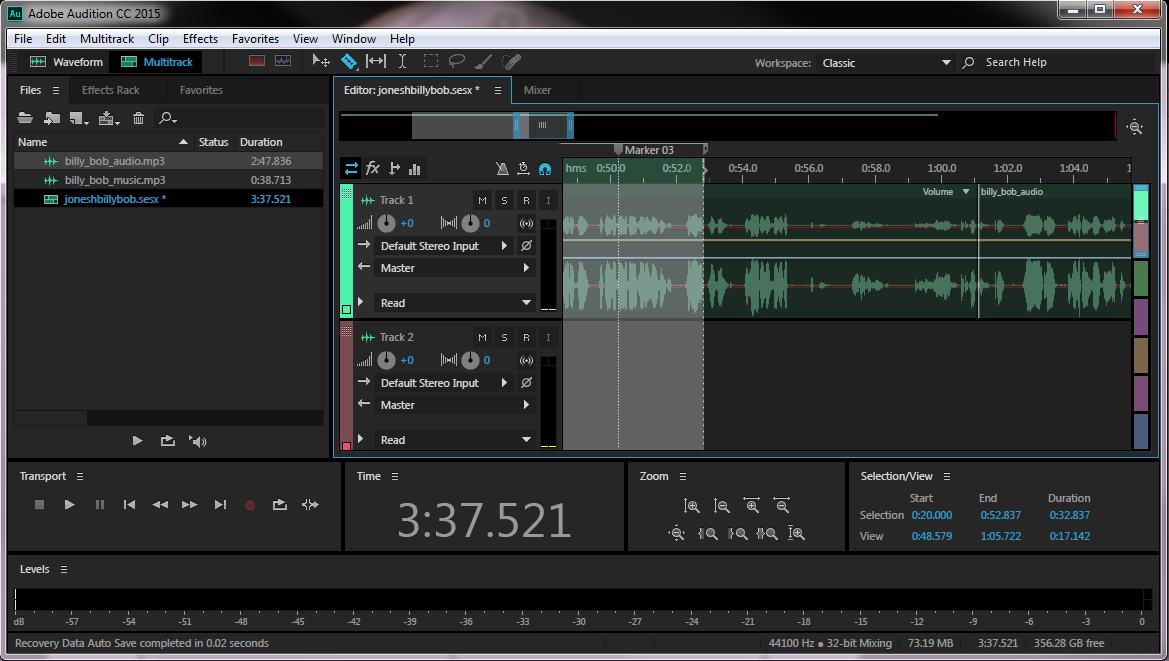Show the EQ controls icon
Screen dimensions: 1169x661
(x=415, y=169)
